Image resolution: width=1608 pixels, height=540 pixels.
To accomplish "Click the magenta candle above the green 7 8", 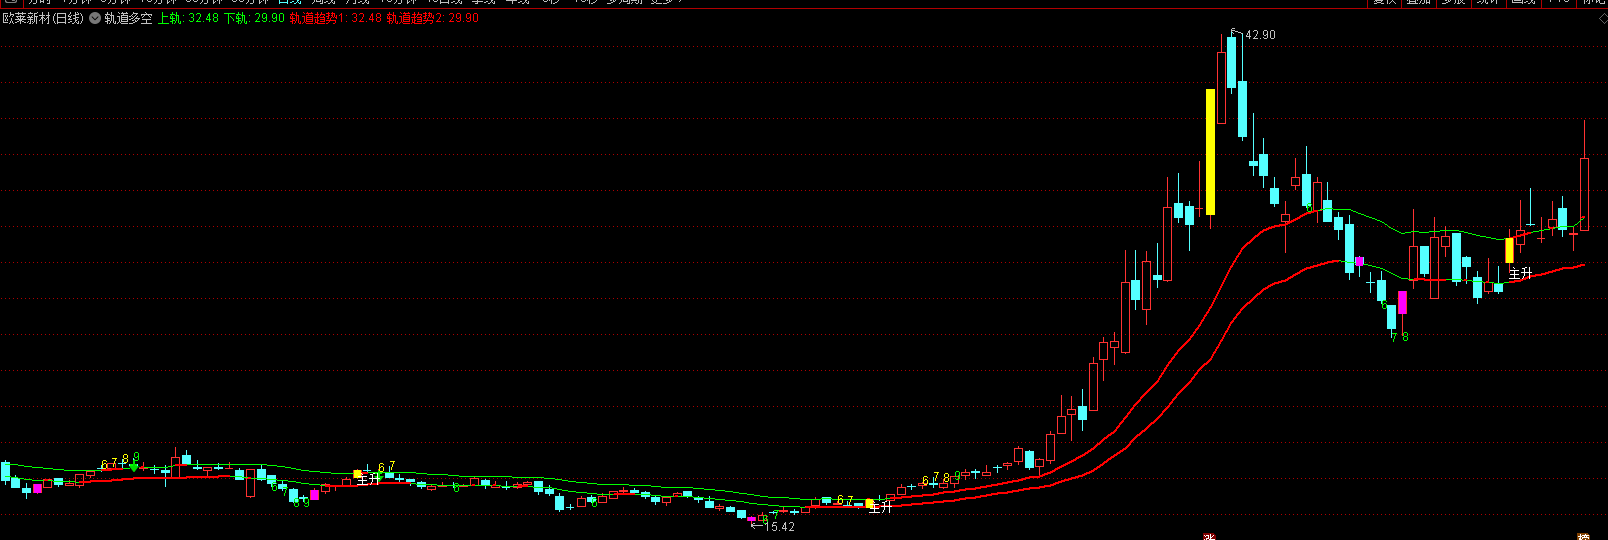I will (x=1402, y=302).
